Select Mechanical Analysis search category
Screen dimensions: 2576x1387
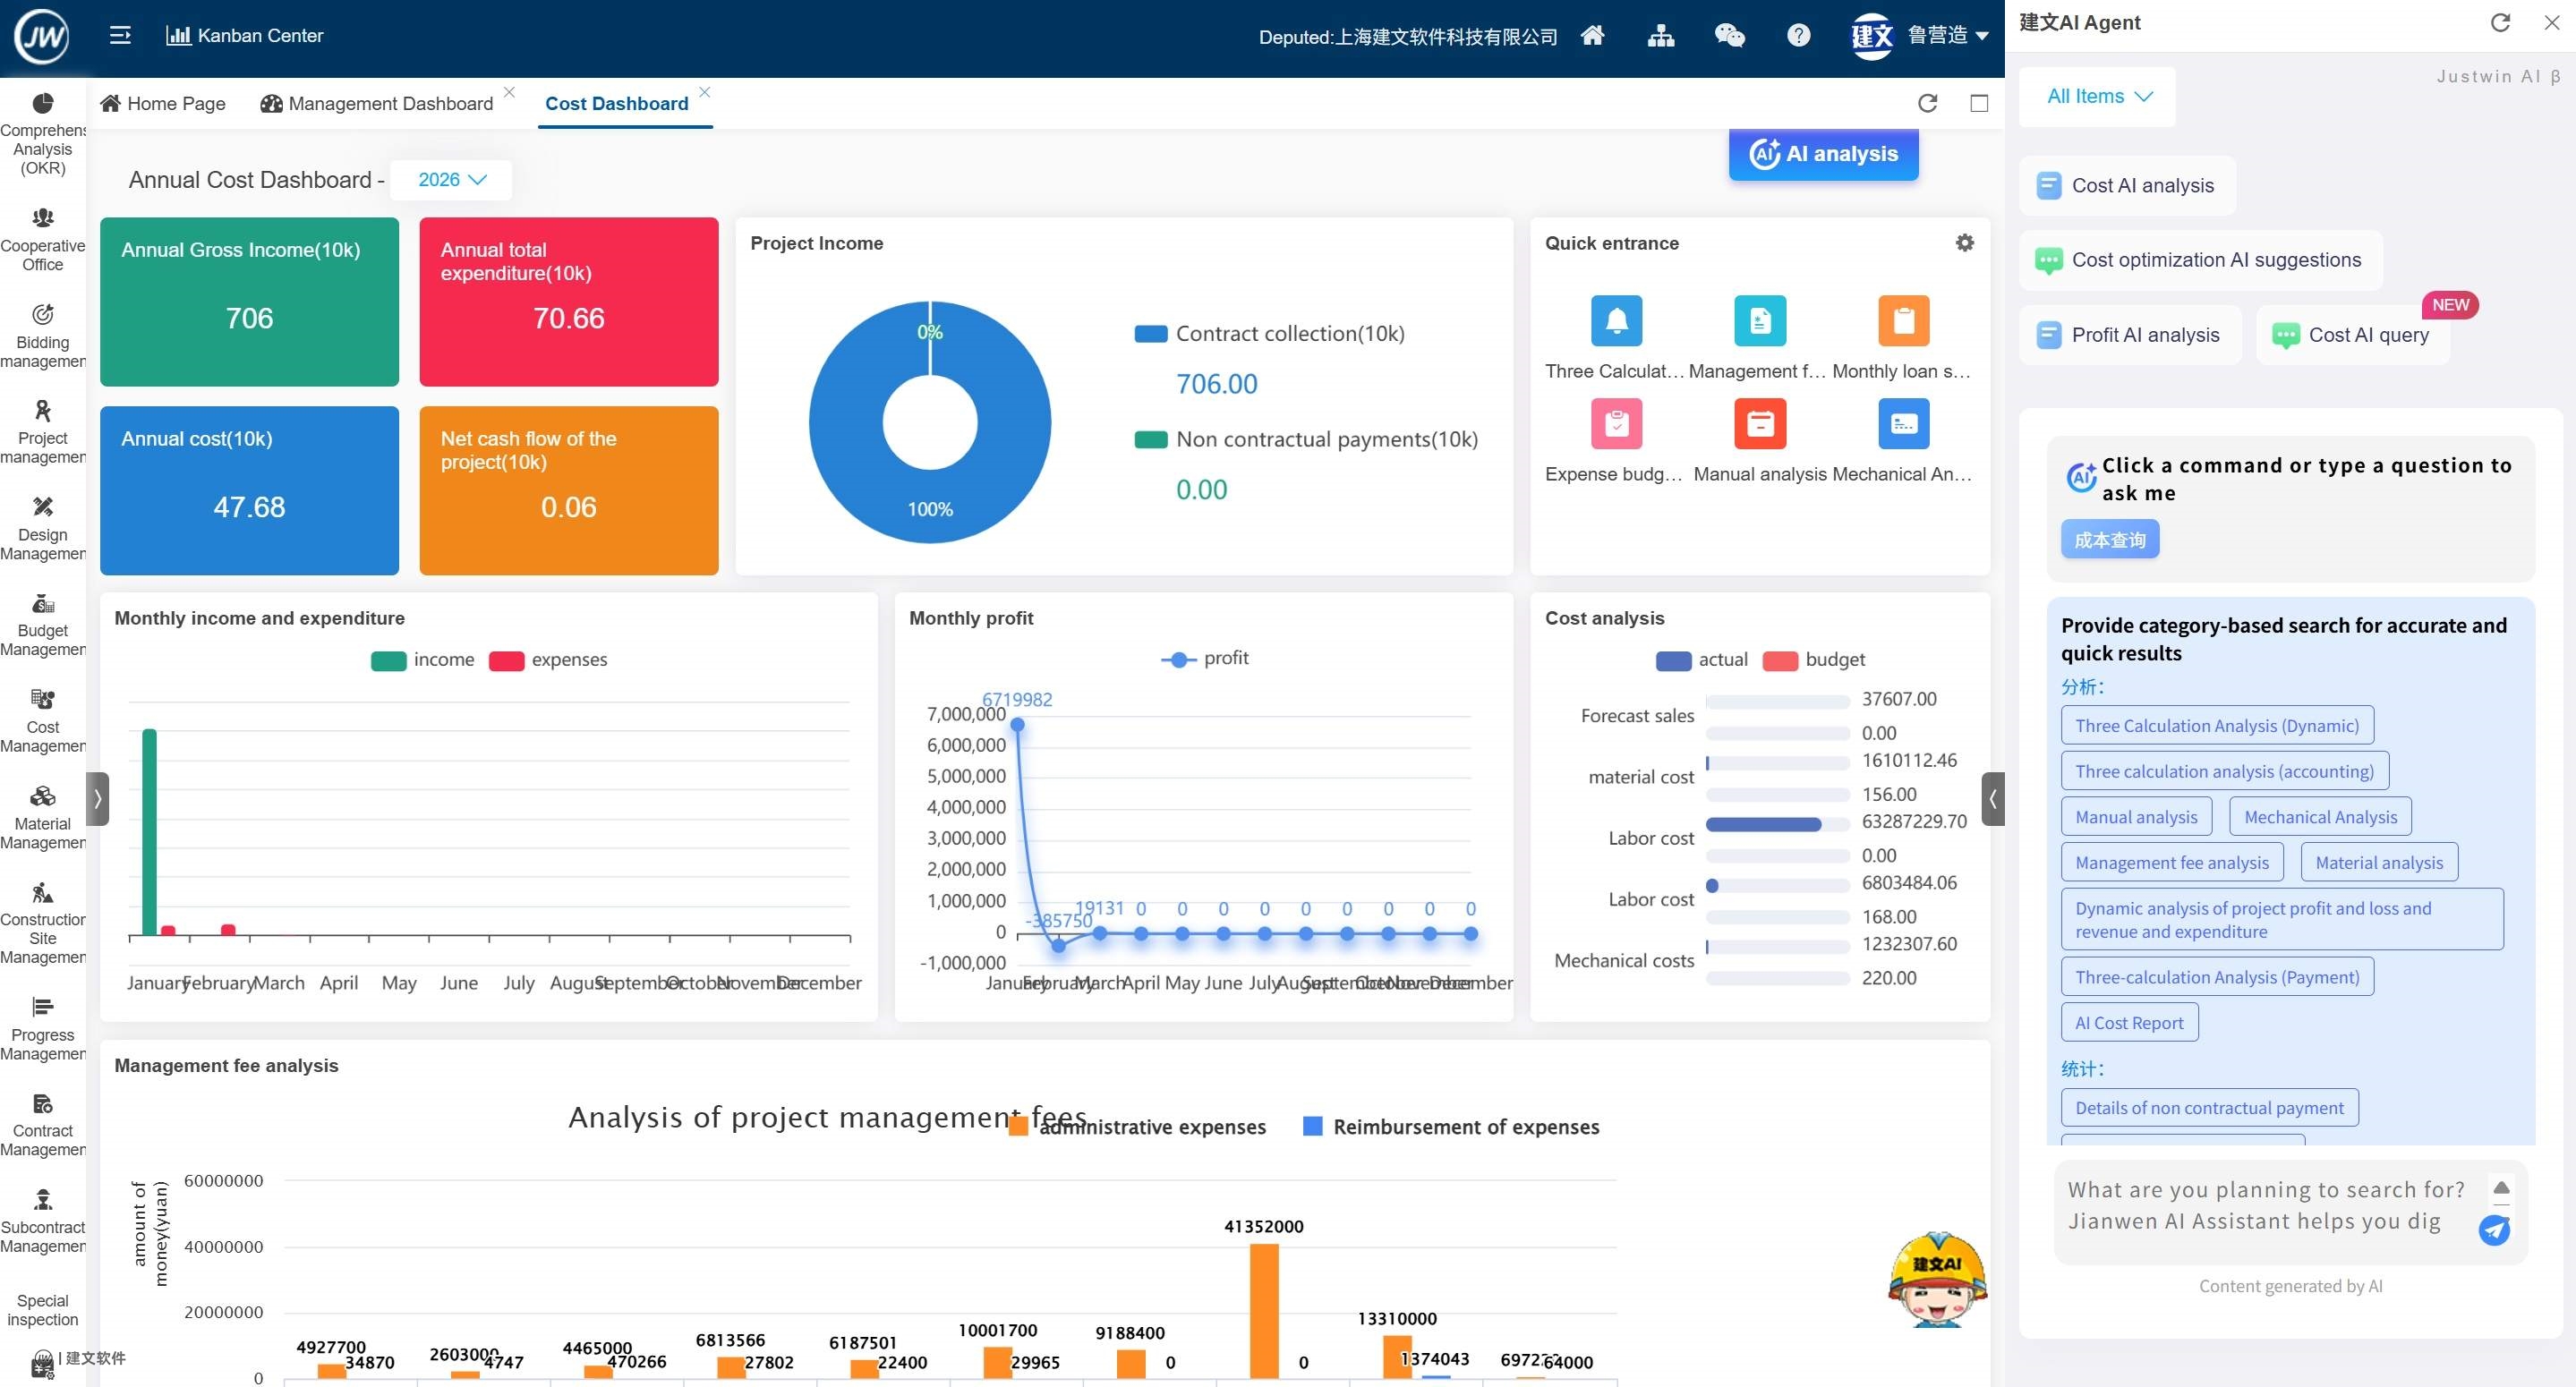point(2319,817)
